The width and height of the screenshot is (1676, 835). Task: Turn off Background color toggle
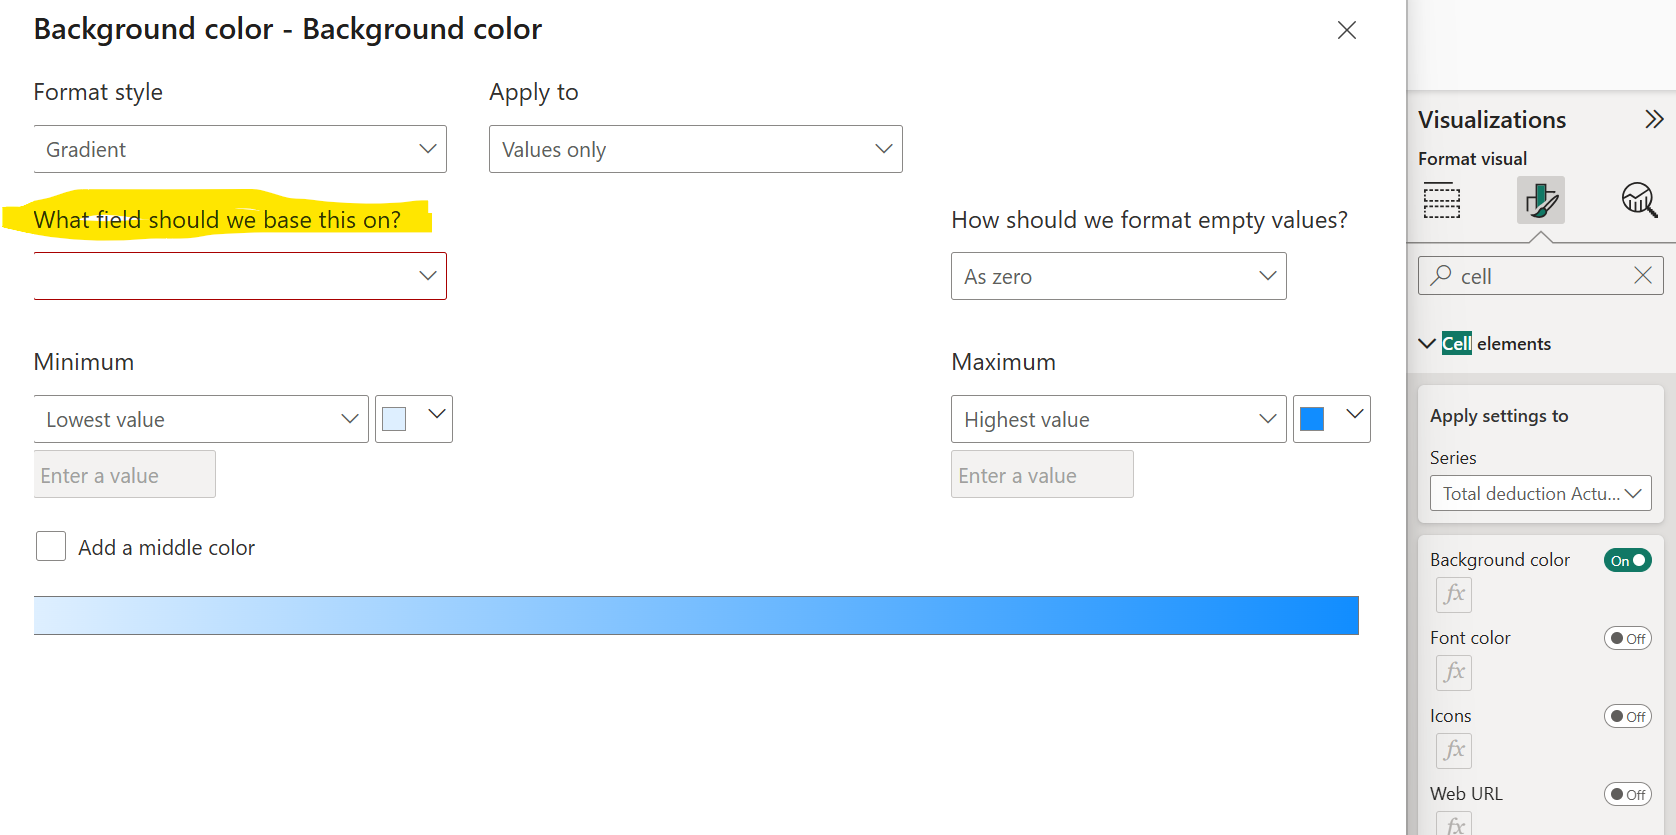click(1628, 560)
